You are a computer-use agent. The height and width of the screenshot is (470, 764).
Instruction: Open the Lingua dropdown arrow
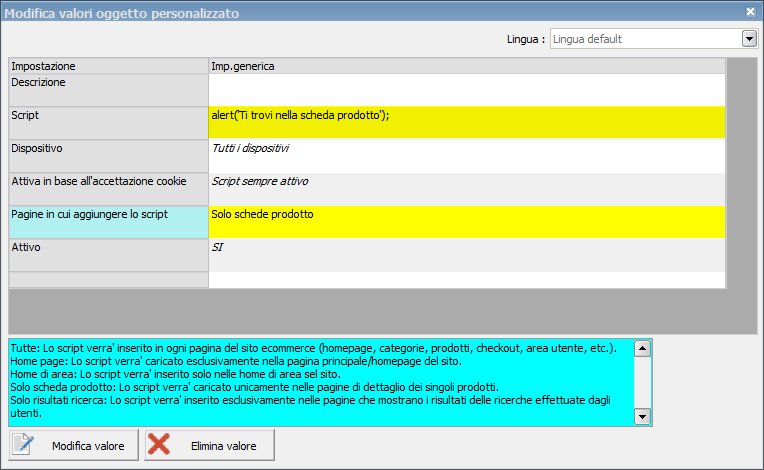tap(748, 39)
